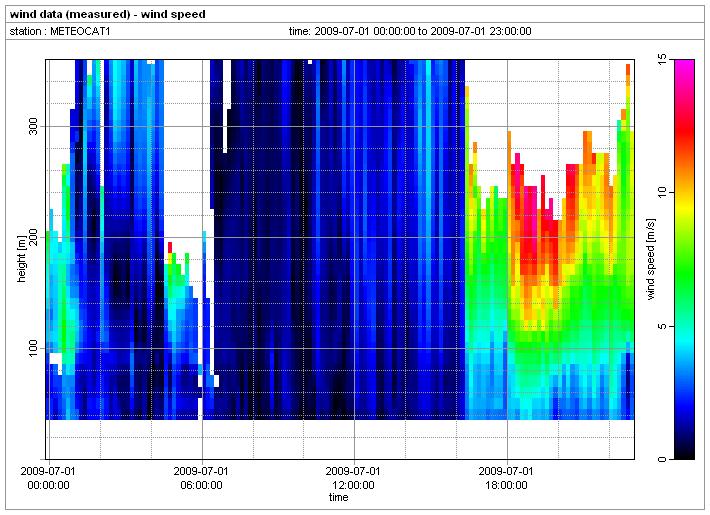Click the 0 value on the colorbar
This screenshot has height=515, width=710.
[x=662, y=459]
